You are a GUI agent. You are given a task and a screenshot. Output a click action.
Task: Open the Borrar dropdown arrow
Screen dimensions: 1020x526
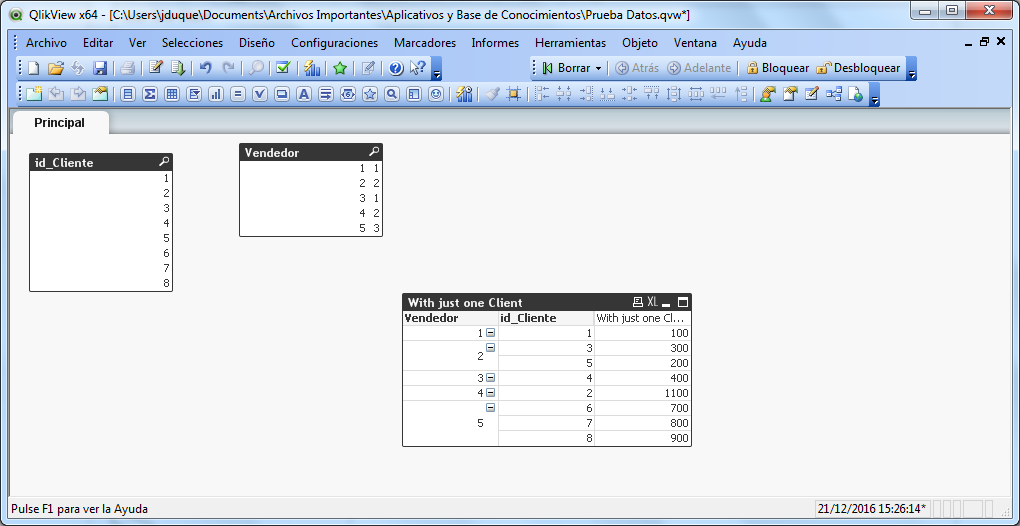pyautogui.click(x=598, y=68)
